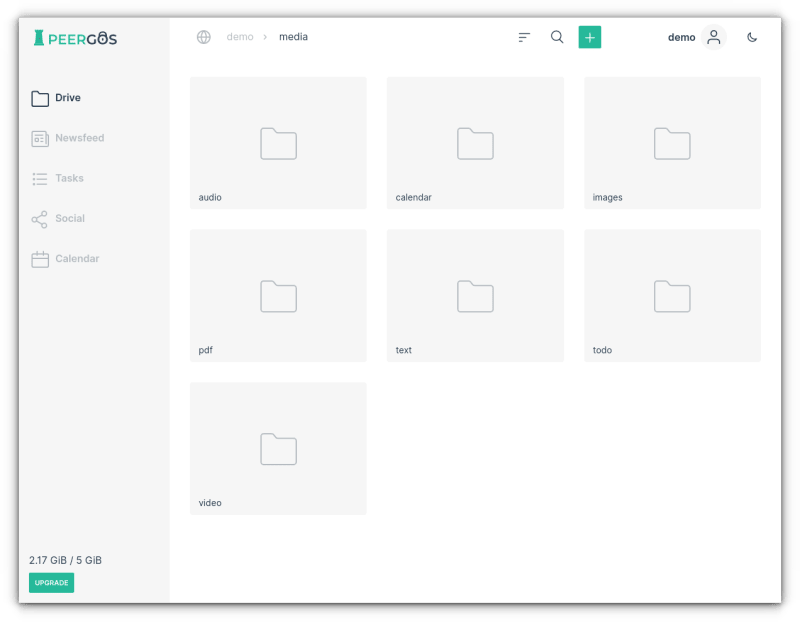Open the sort options icon
Image resolution: width=800 pixels, height=623 pixels.
coord(524,37)
